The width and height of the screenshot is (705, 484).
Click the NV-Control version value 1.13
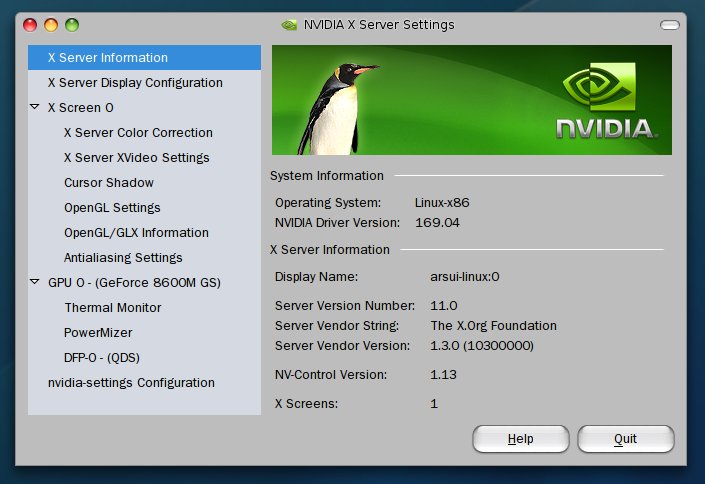pos(443,375)
